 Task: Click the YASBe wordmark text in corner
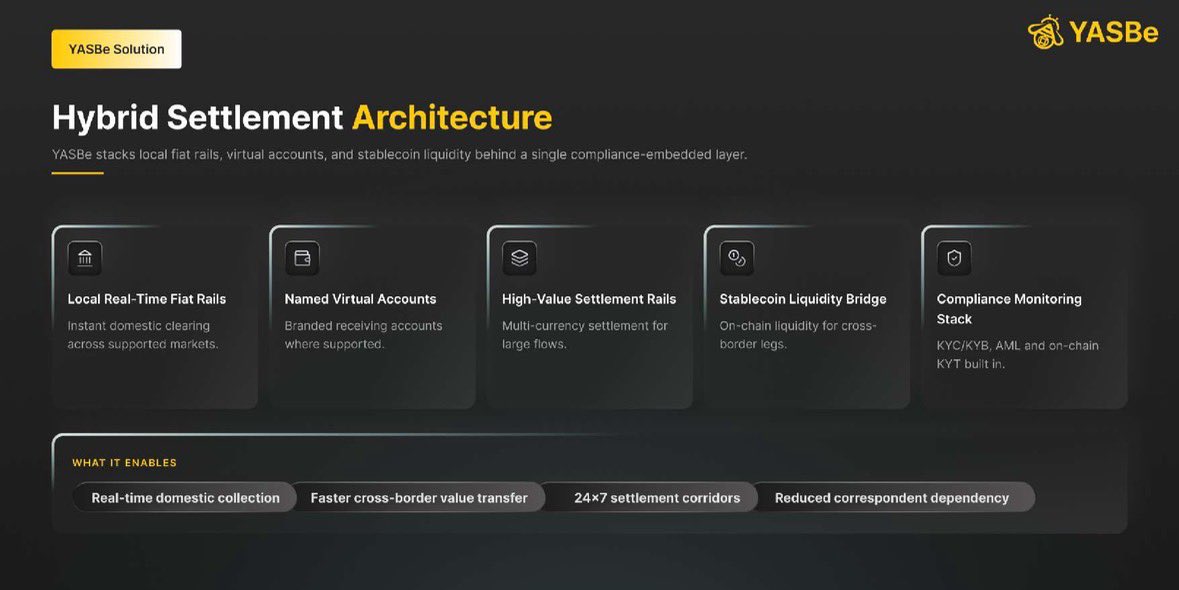pos(1114,32)
